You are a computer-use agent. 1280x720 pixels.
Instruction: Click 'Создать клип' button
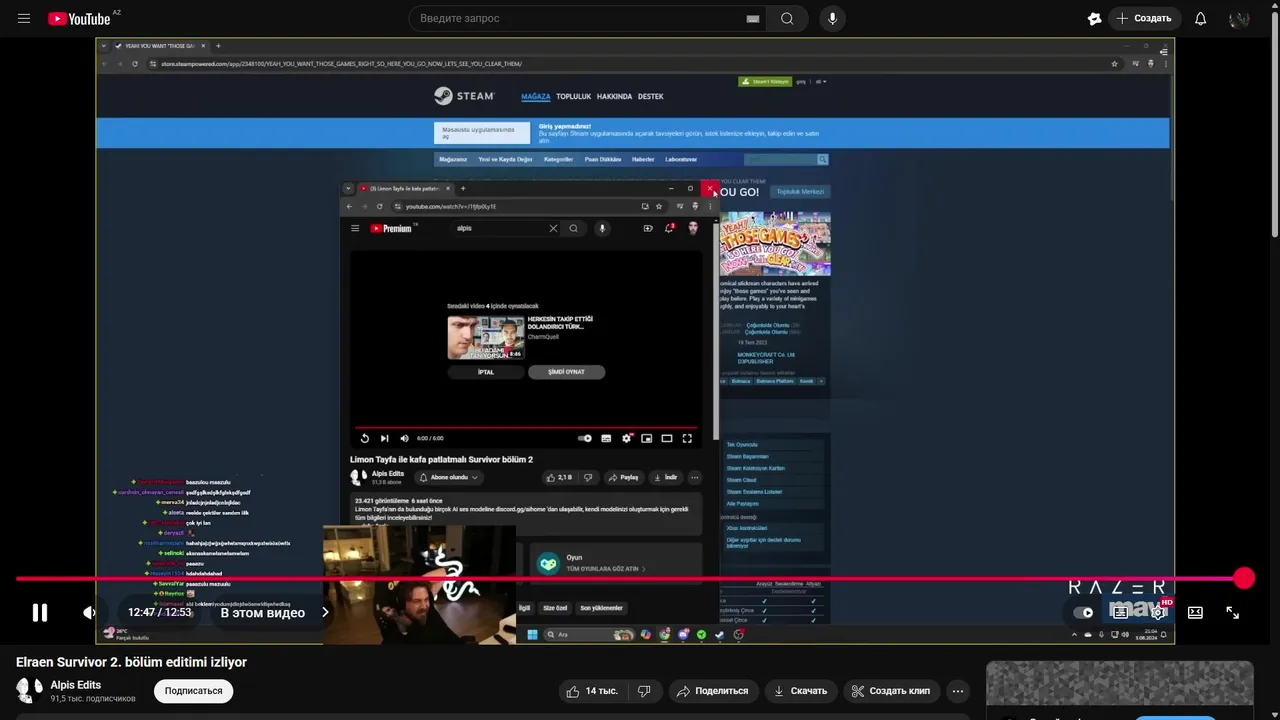click(x=890, y=691)
